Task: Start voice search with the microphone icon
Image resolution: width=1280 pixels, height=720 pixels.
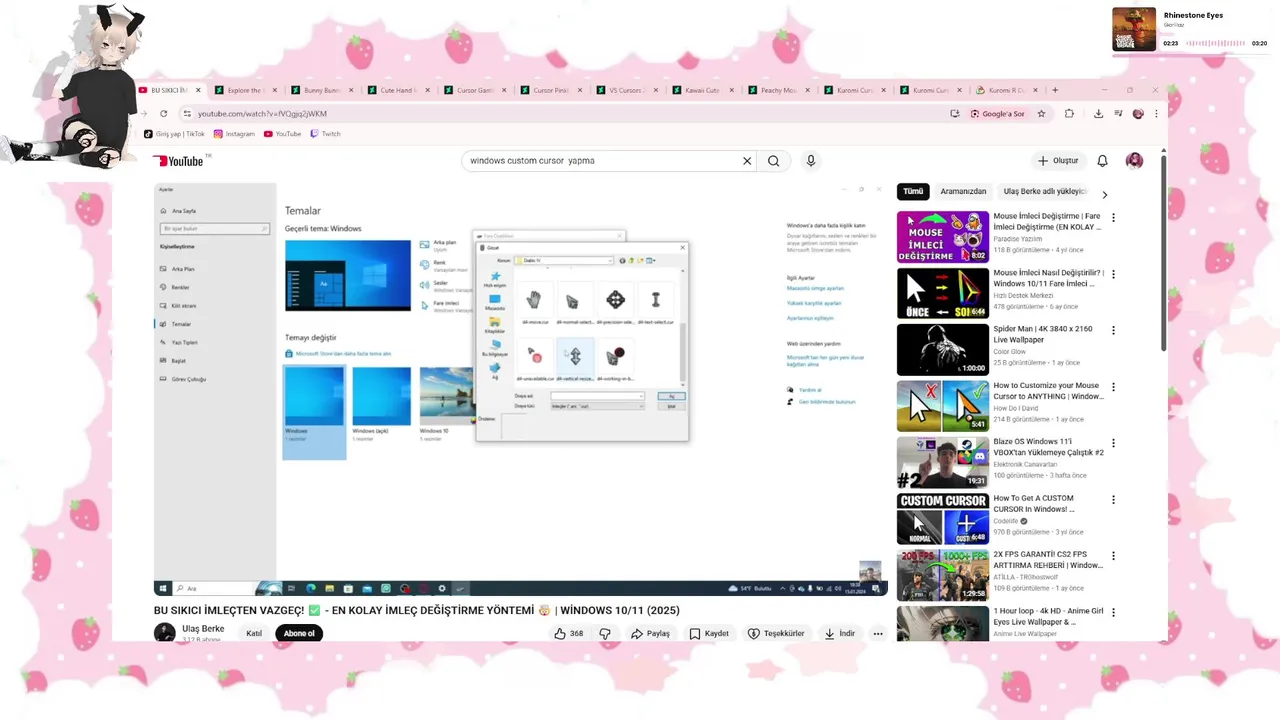Action: point(811,161)
